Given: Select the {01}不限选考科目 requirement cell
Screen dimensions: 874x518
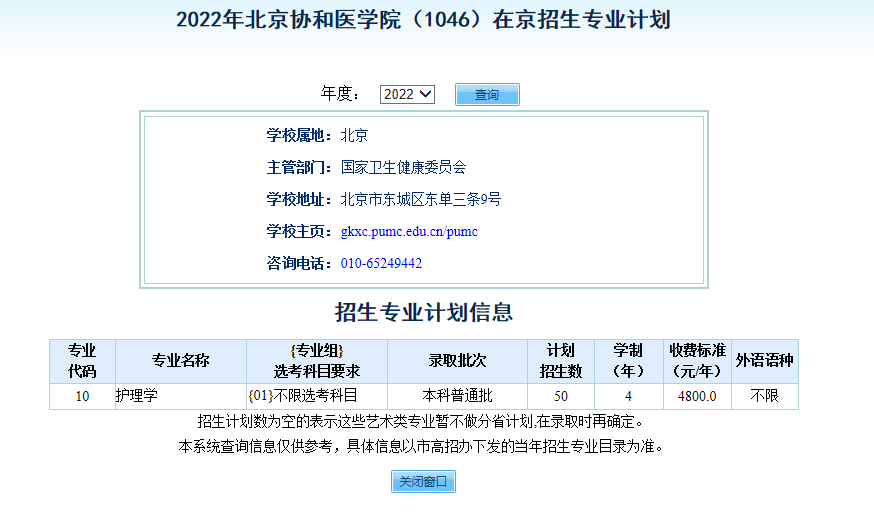Looking at the screenshot, I should pyautogui.click(x=303, y=396).
